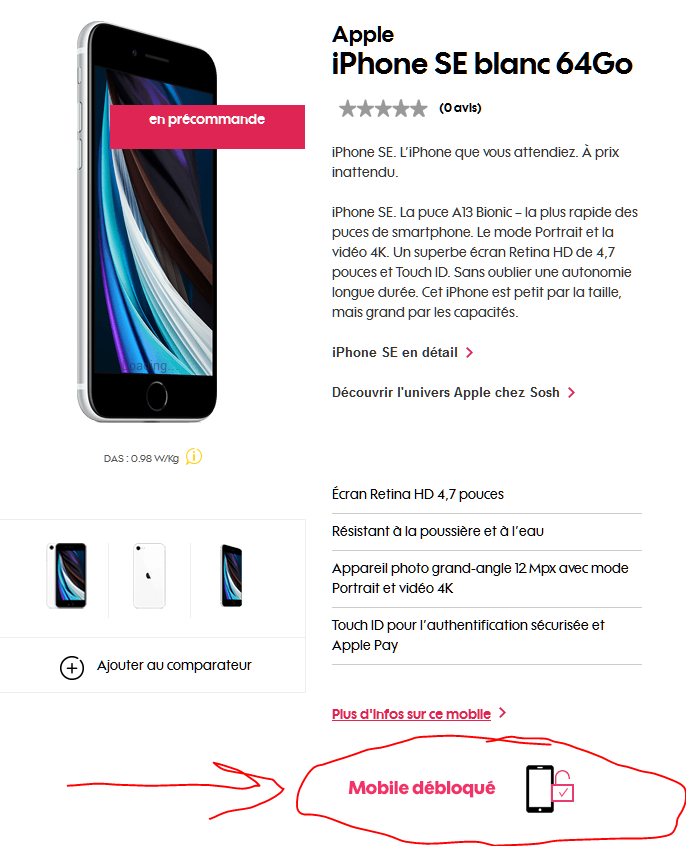
Task: Click the en précommande red banner
Action: click(x=207, y=127)
